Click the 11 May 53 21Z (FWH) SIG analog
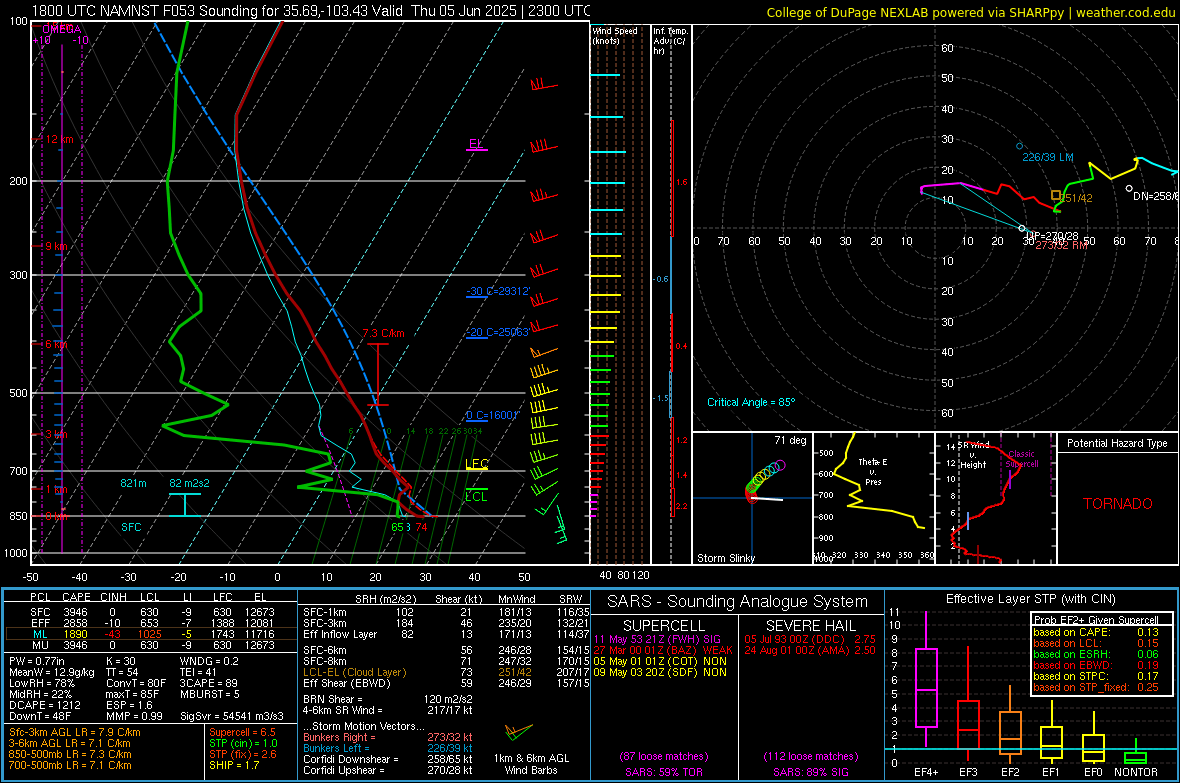 [x=657, y=639]
